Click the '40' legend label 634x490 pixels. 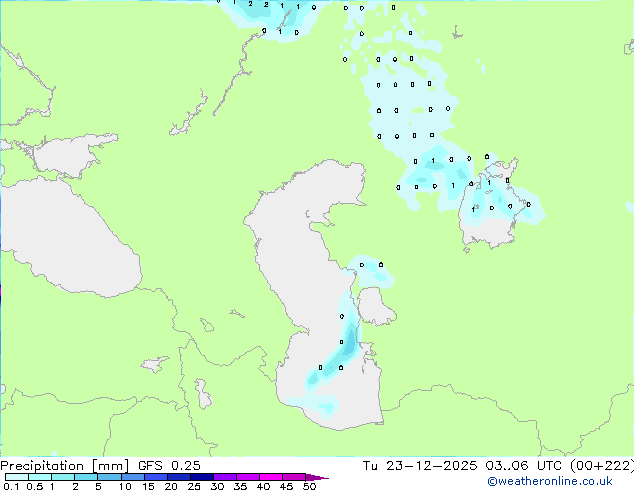pyautogui.click(x=263, y=486)
